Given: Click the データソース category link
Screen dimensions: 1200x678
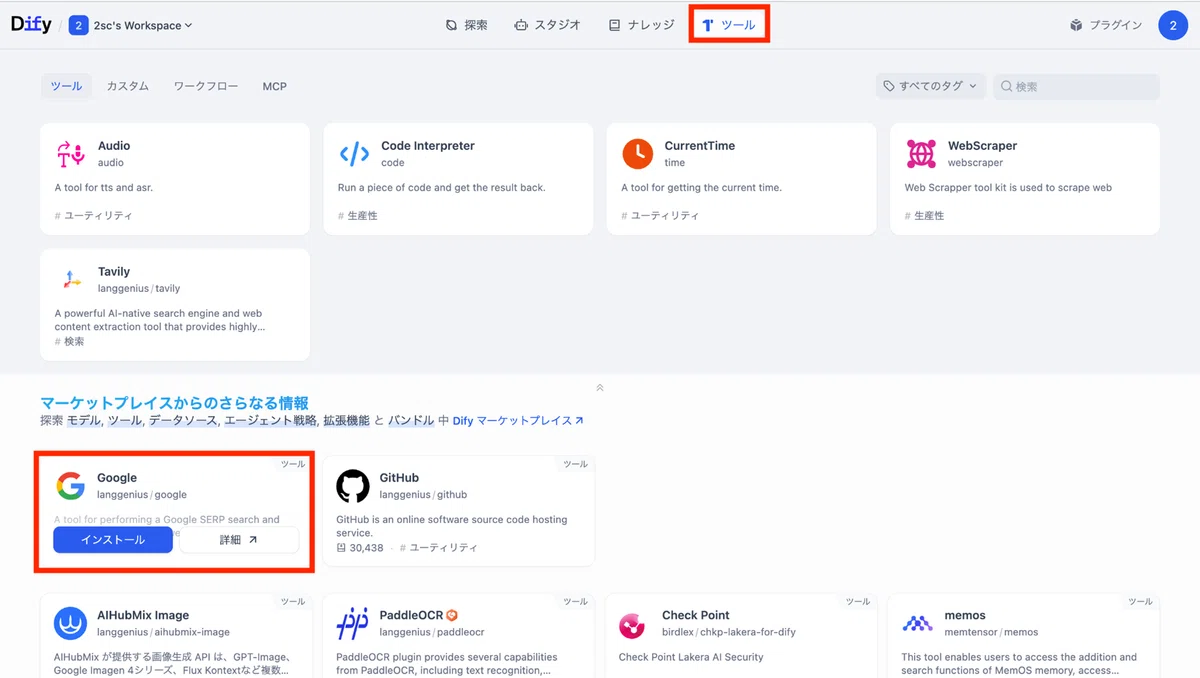Looking at the screenshot, I should (183, 421).
